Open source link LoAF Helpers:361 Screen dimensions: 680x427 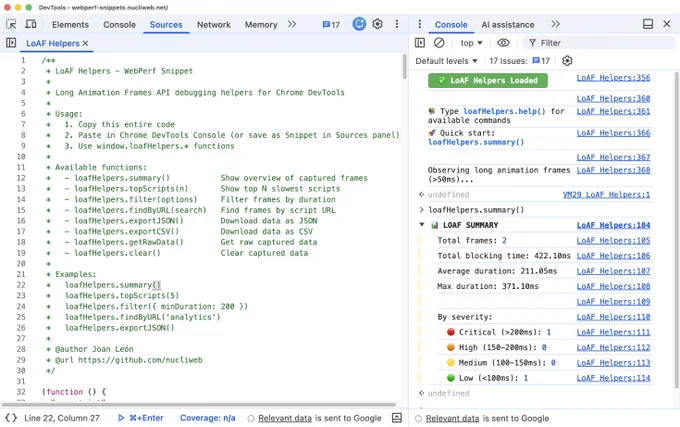coord(613,111)
